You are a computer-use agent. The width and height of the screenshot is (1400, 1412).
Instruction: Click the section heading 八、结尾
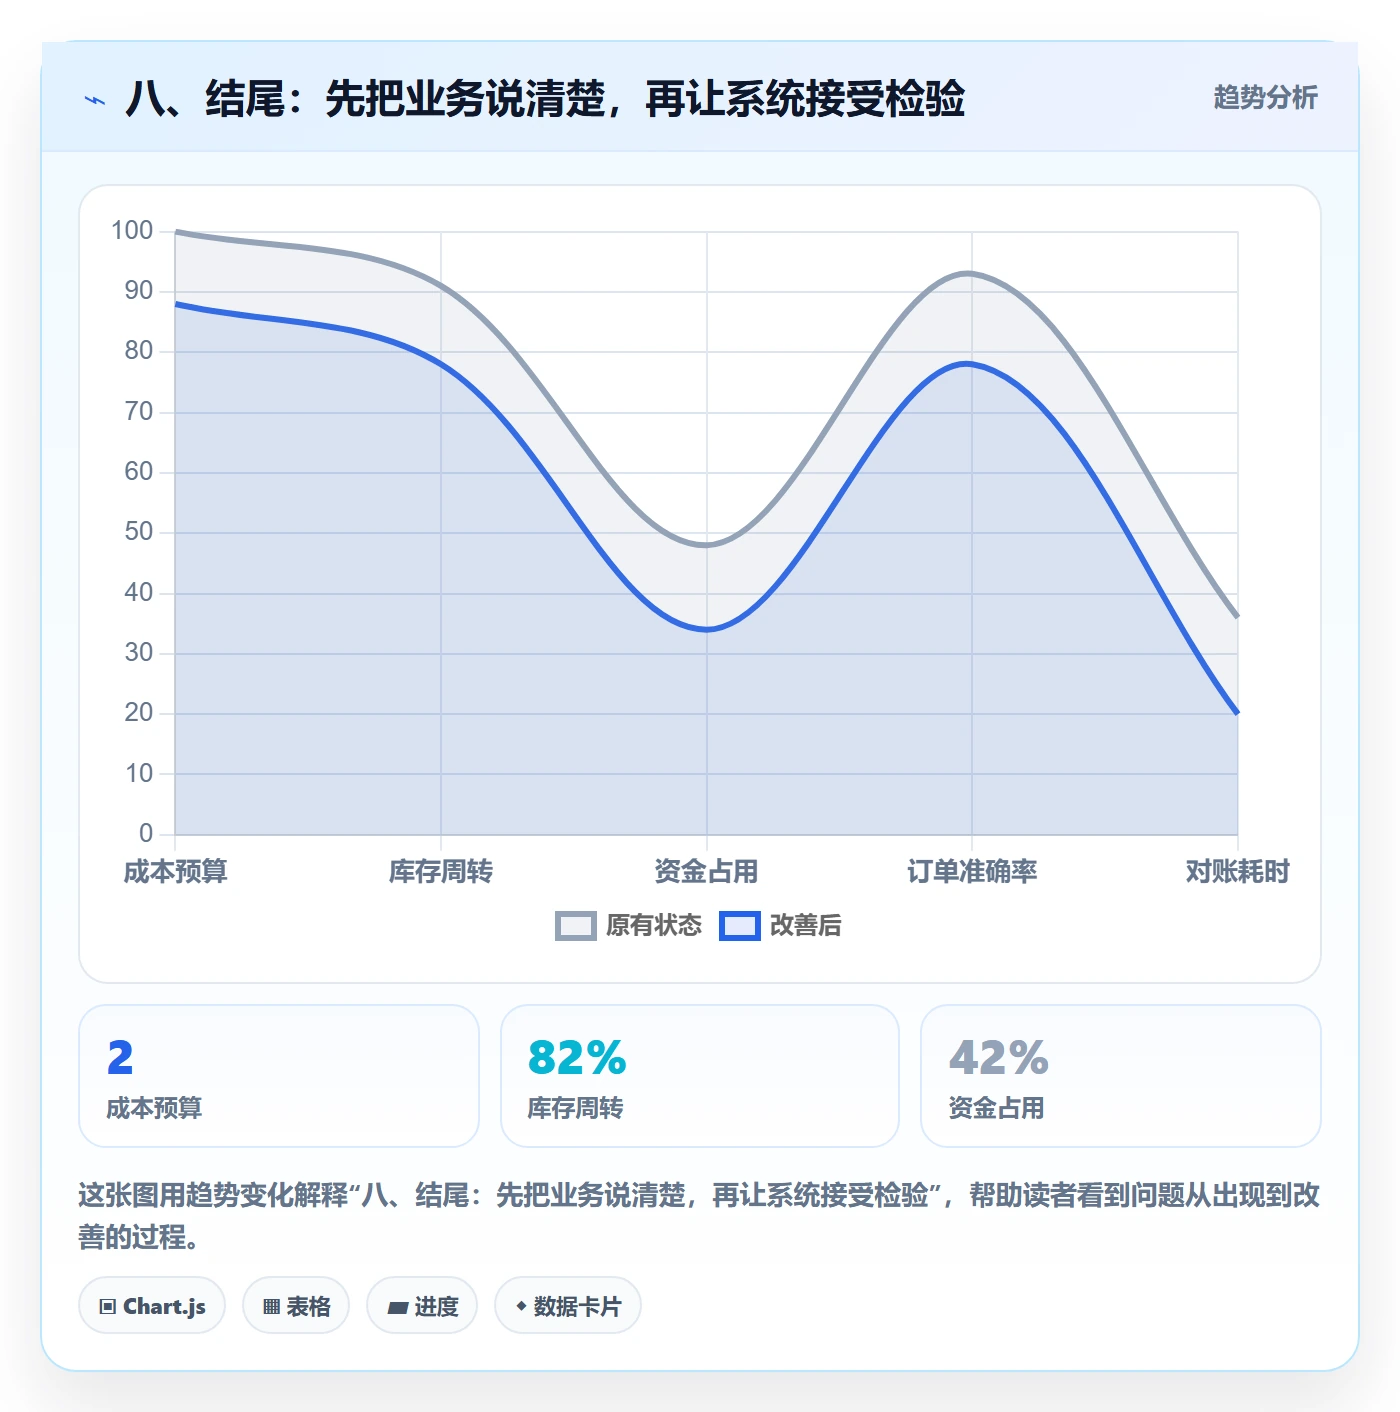[545, 99]
